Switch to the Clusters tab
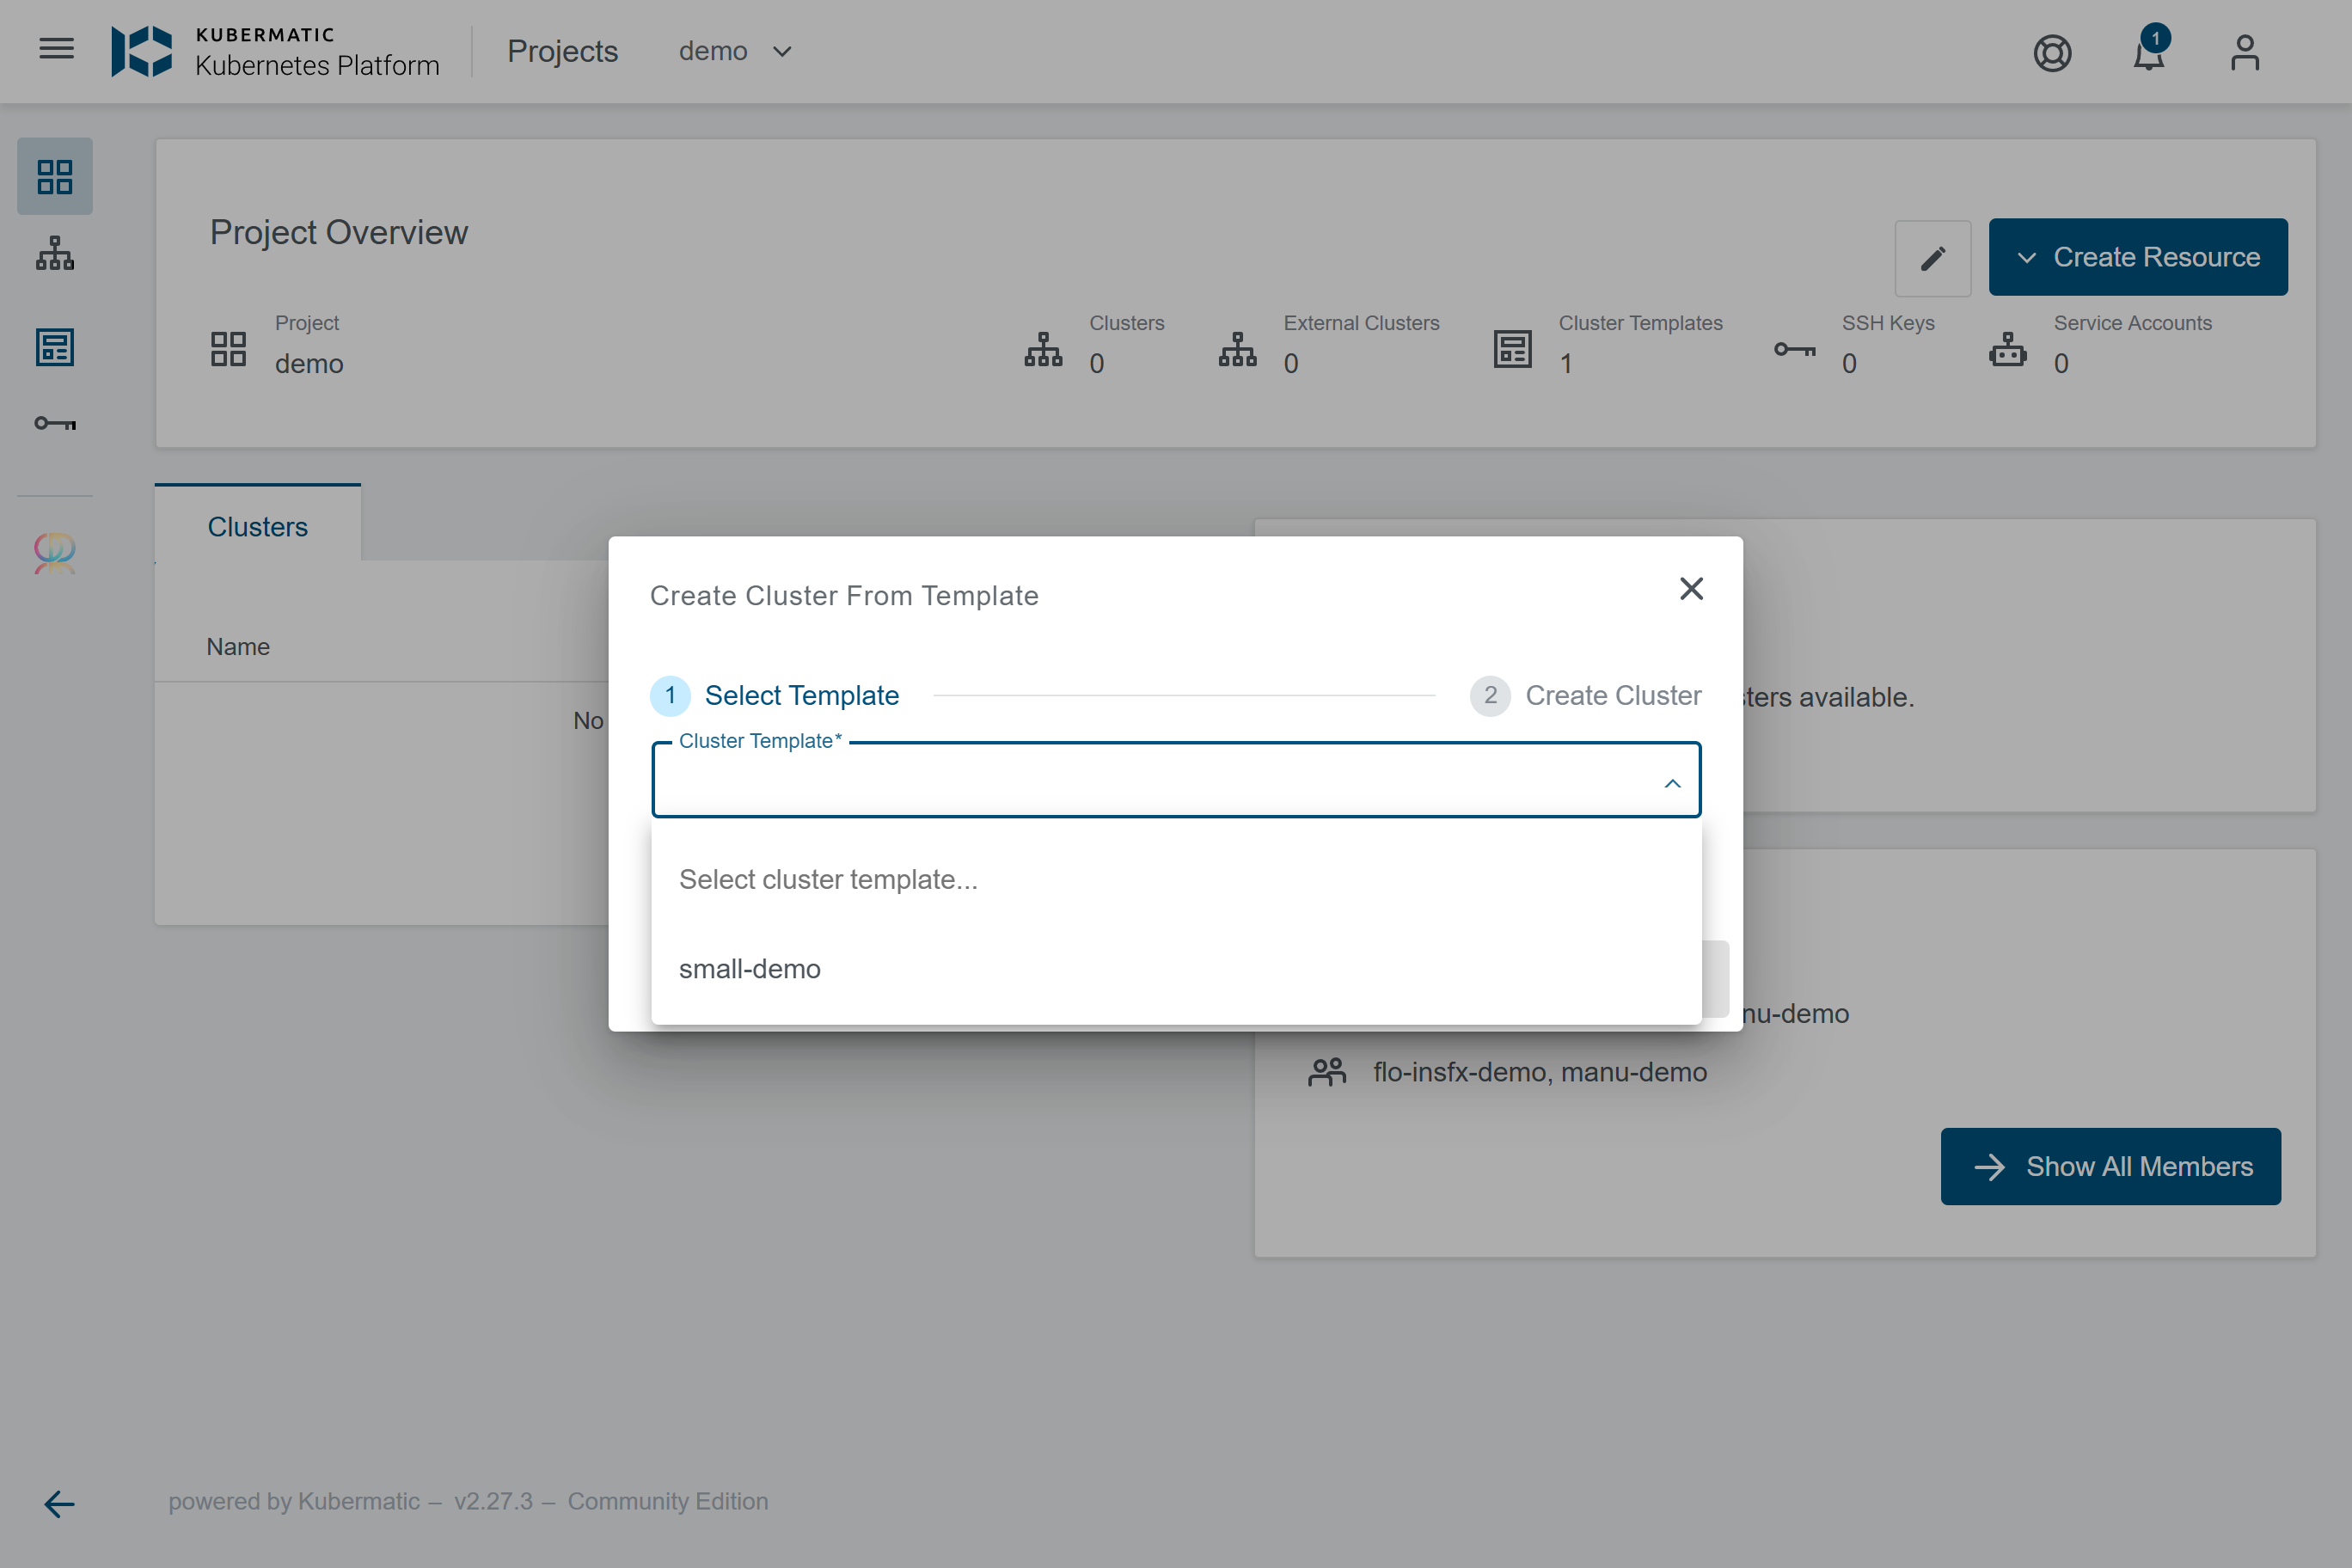Image resolution: width=2352 pixels, height=1568 pixels. (x=257, y=527)
